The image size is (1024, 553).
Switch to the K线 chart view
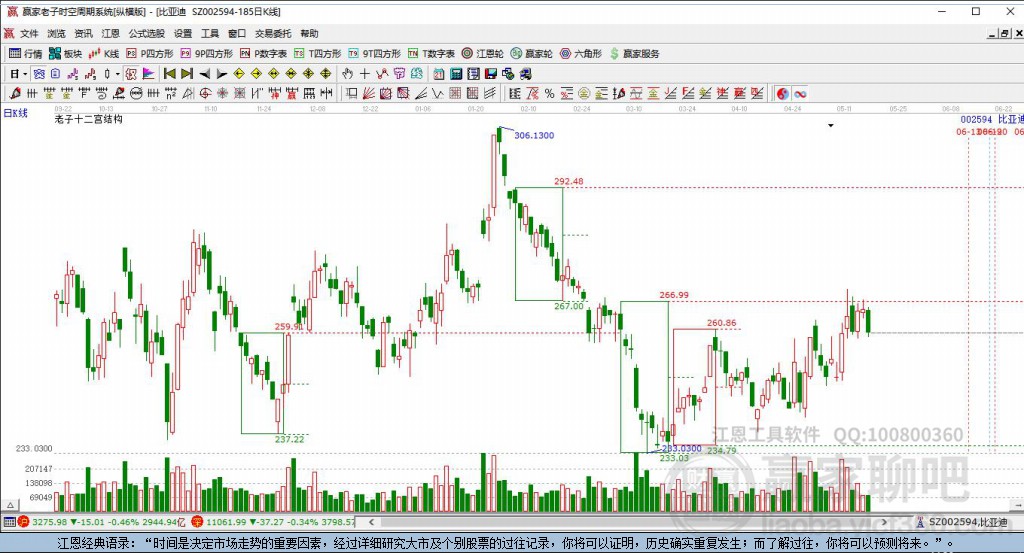(x=104, y=54)
